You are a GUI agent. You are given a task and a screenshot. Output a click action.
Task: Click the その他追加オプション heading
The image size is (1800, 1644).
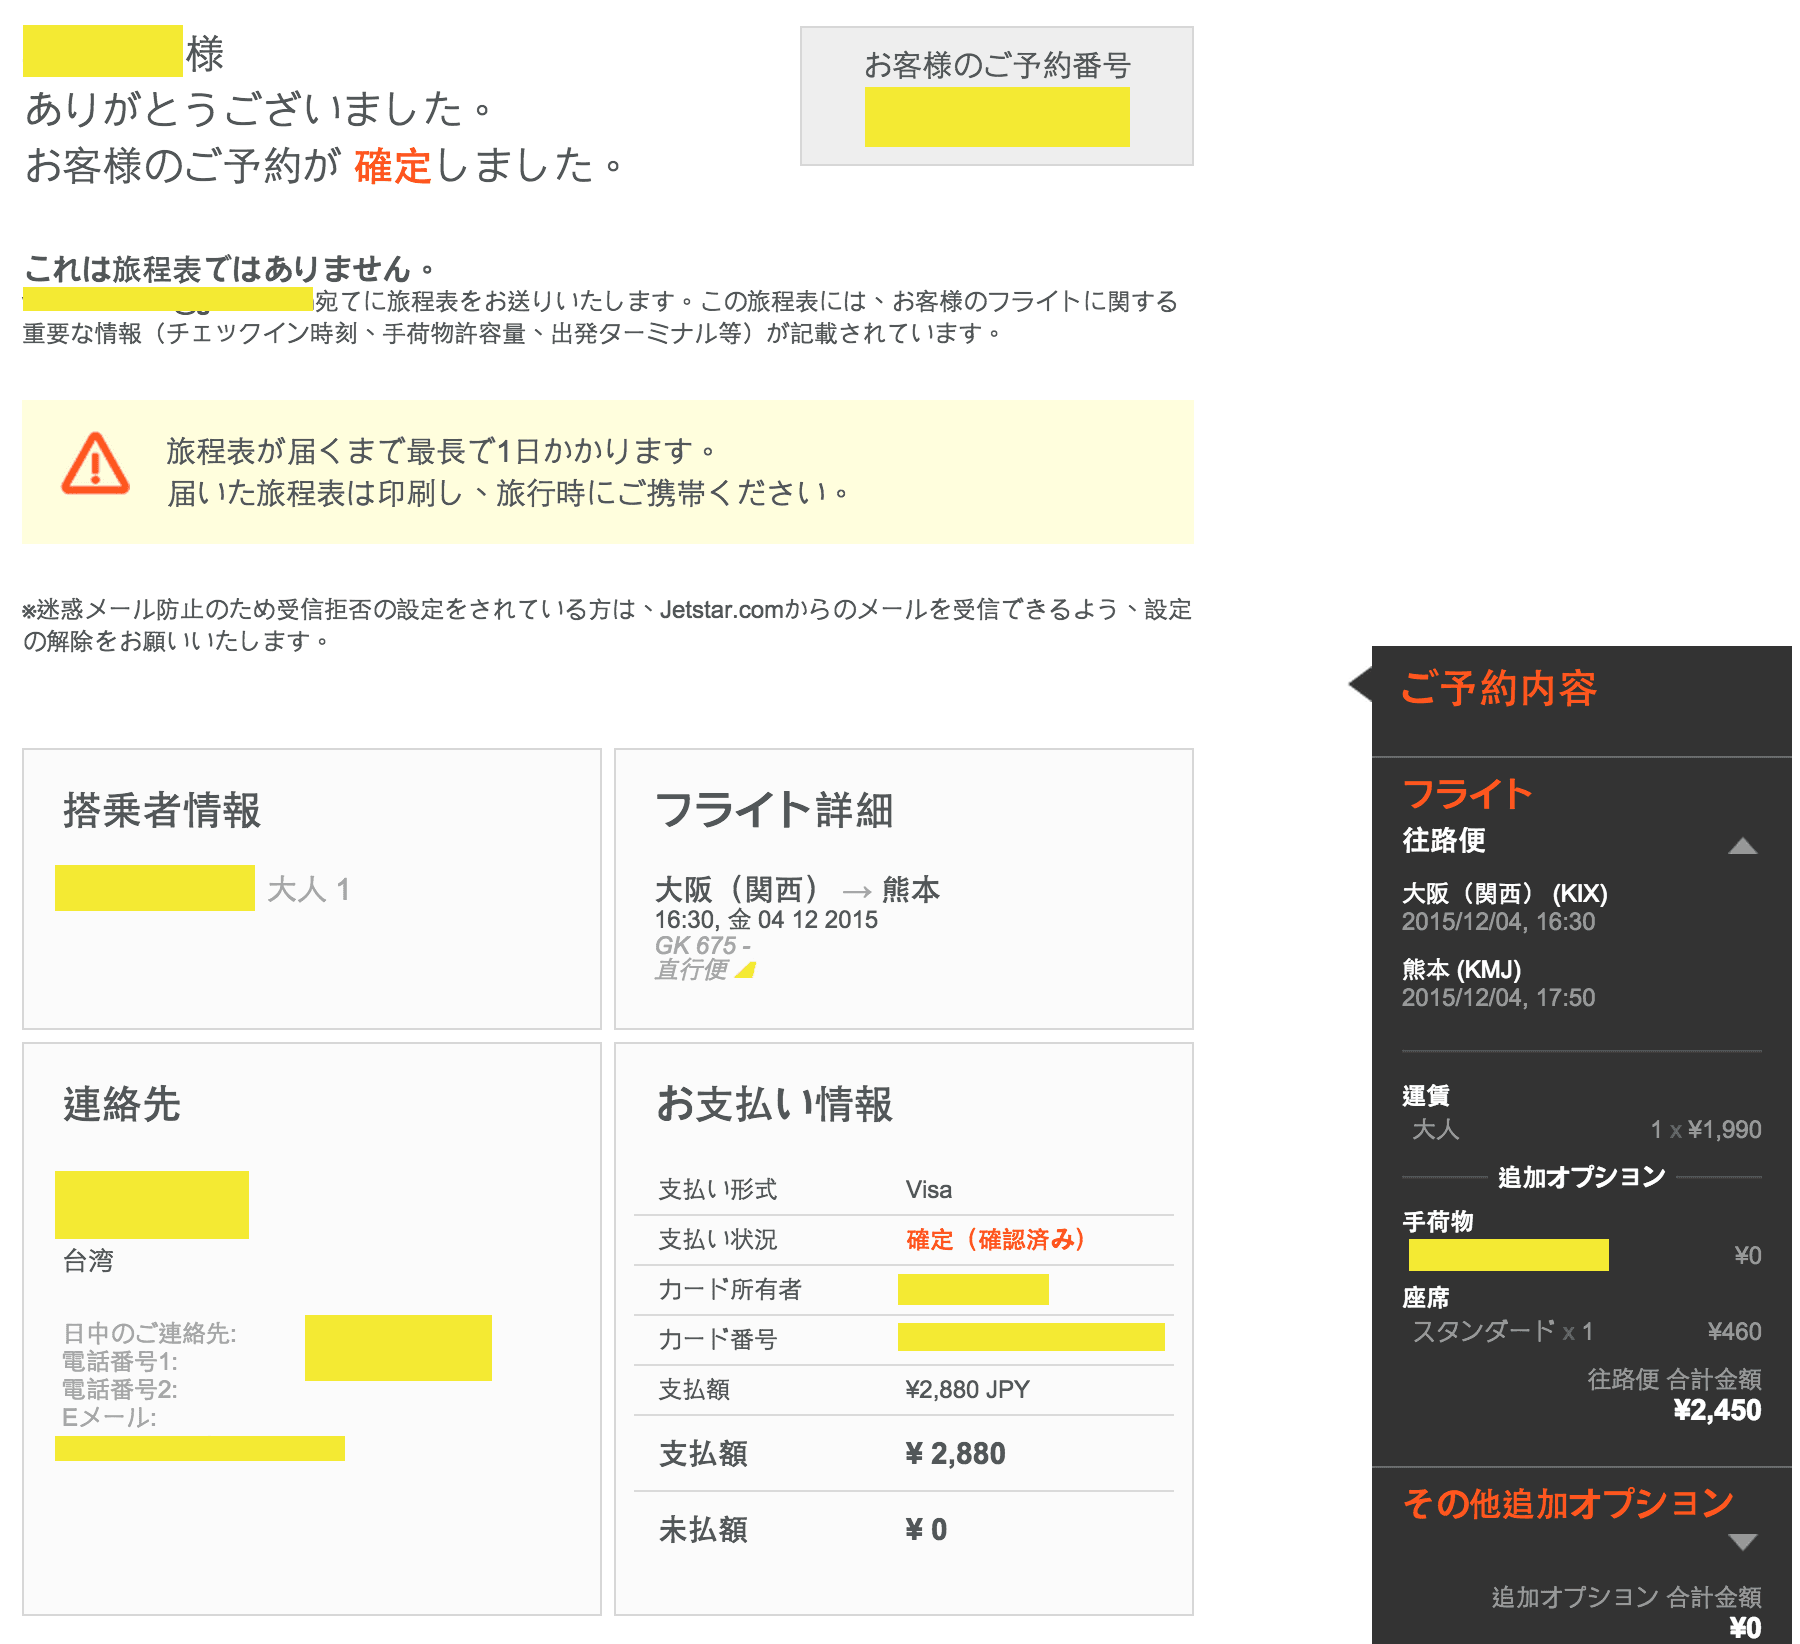coord(1567,1503)
